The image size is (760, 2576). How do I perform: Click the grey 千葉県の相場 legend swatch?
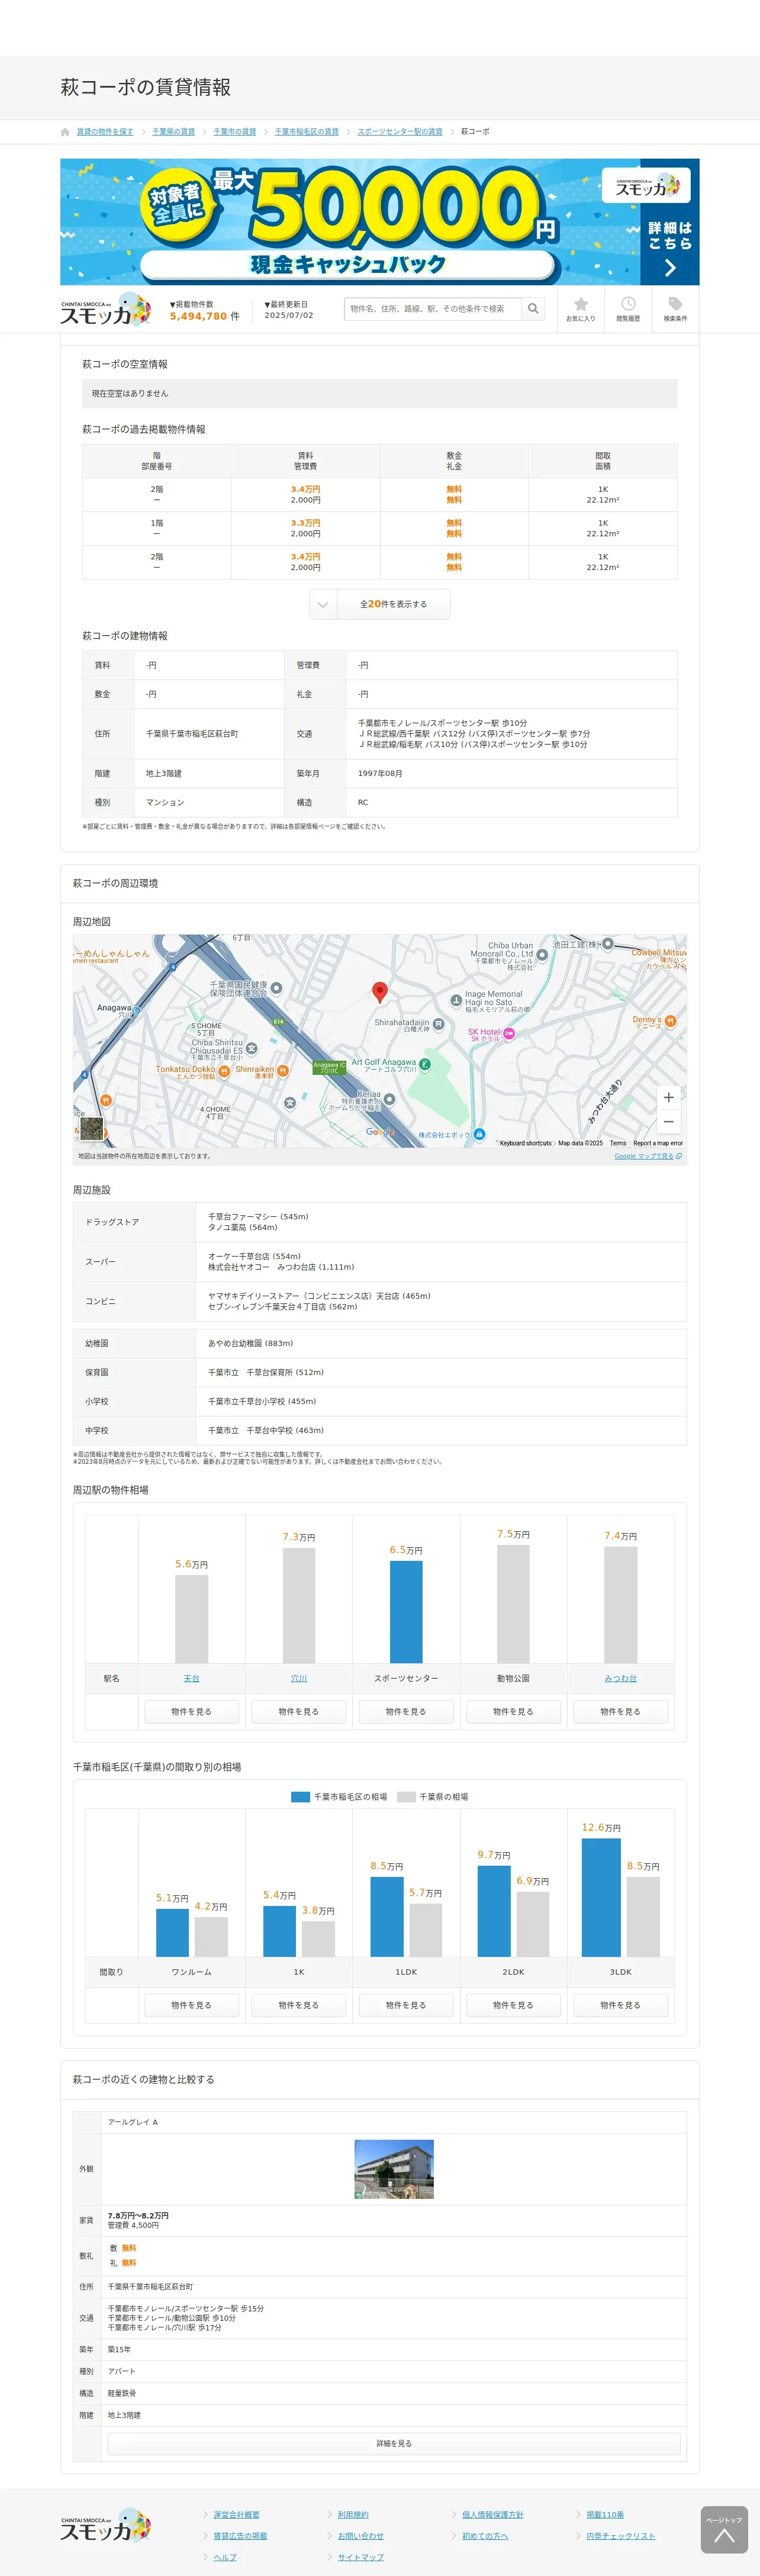(406, 1797)
